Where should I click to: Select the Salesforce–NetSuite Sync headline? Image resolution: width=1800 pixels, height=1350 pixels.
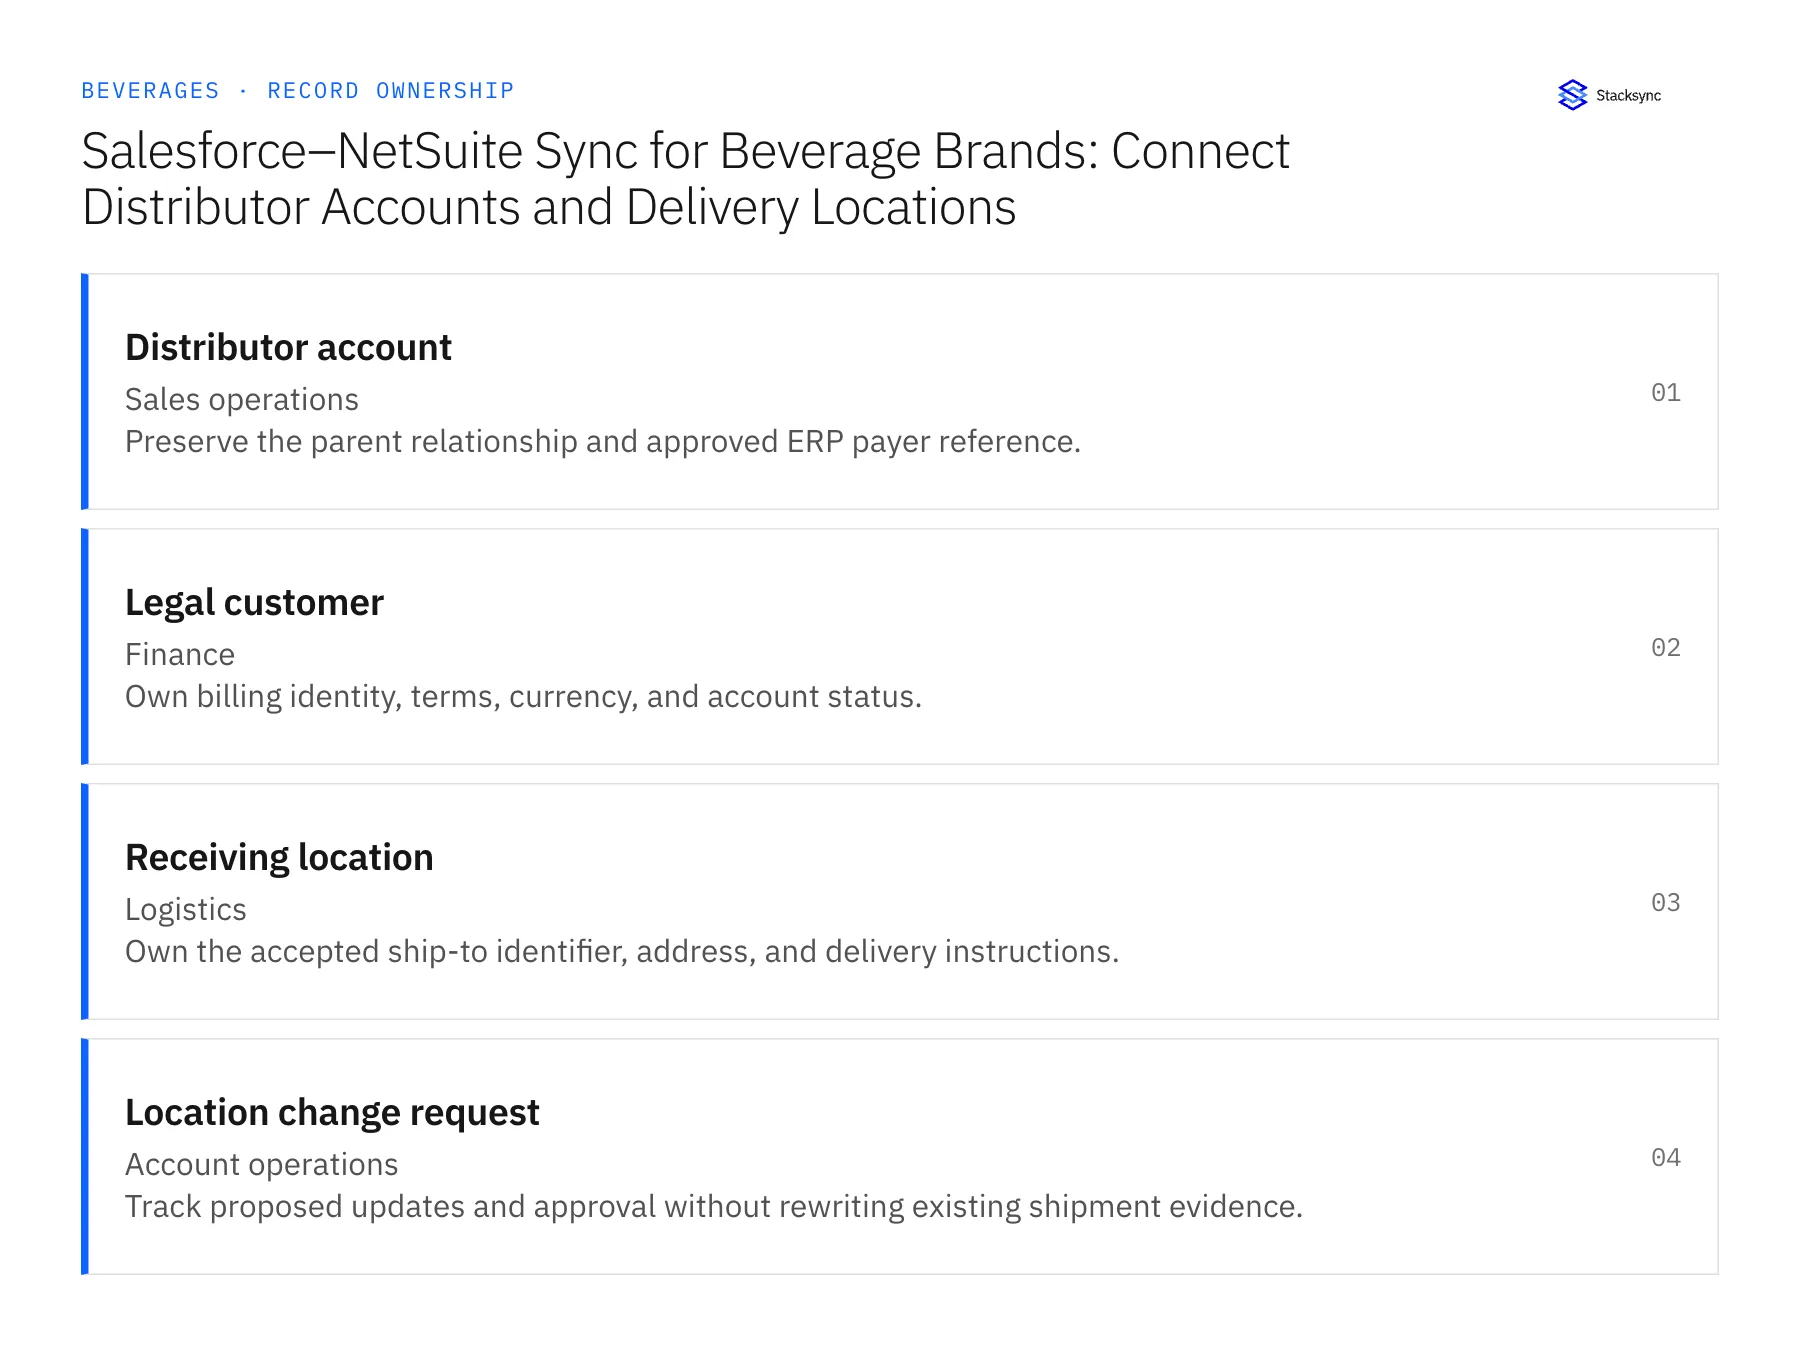pos(686,179)
